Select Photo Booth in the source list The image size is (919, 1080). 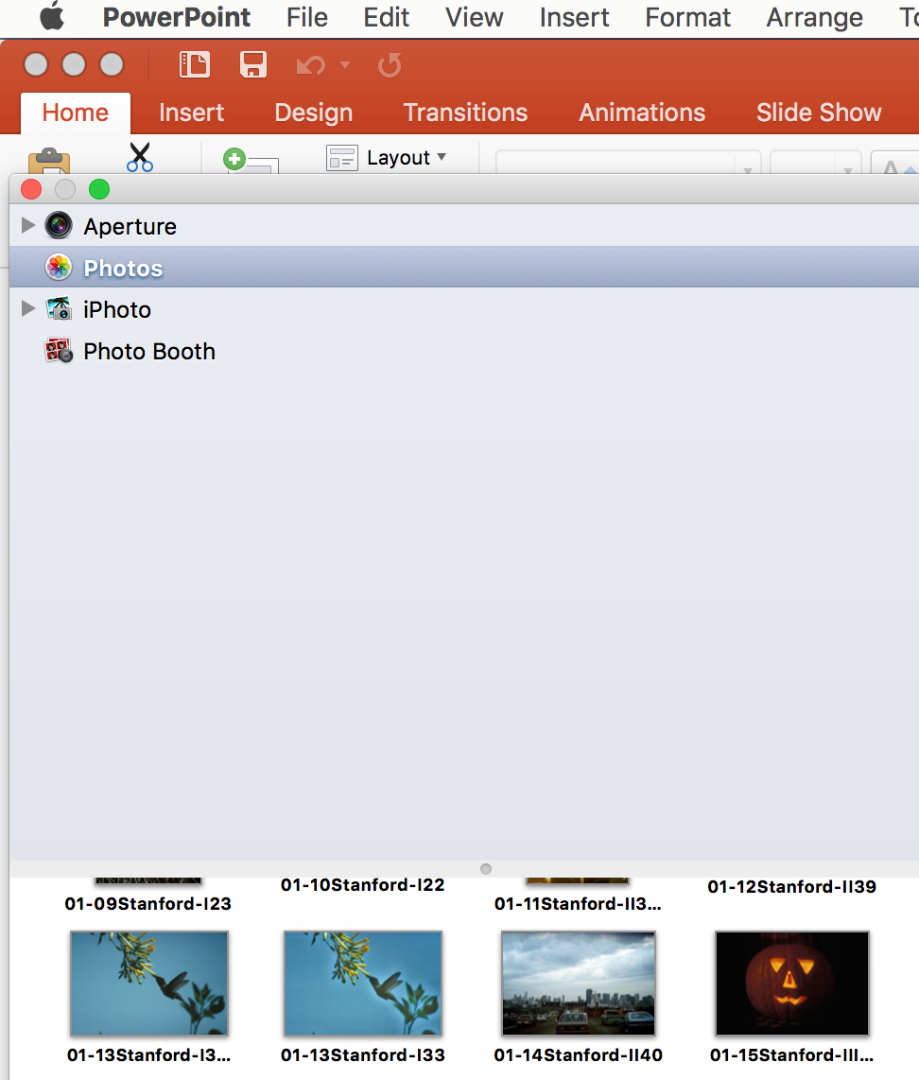[149, 351]
